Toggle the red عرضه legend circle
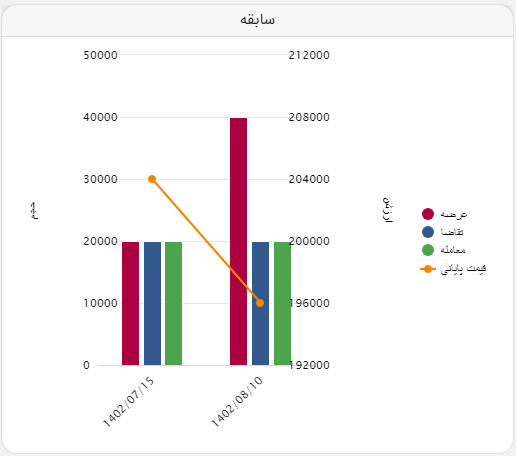Image resolution: width=516 pixels, height=456 pixels. coord(428,214)
